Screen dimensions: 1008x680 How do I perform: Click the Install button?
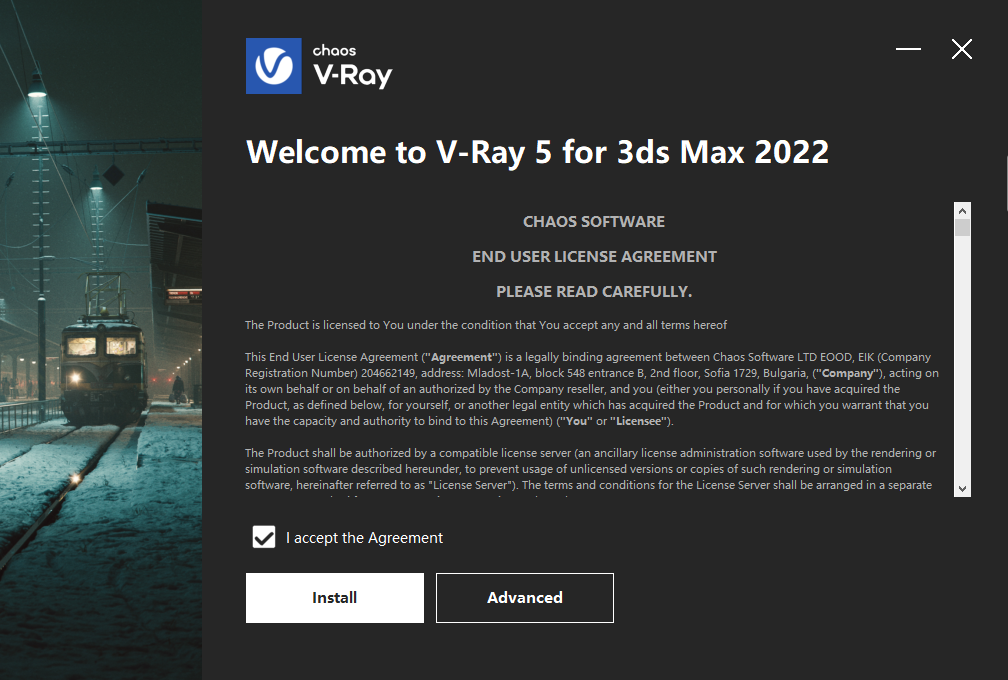click(334, 597)
